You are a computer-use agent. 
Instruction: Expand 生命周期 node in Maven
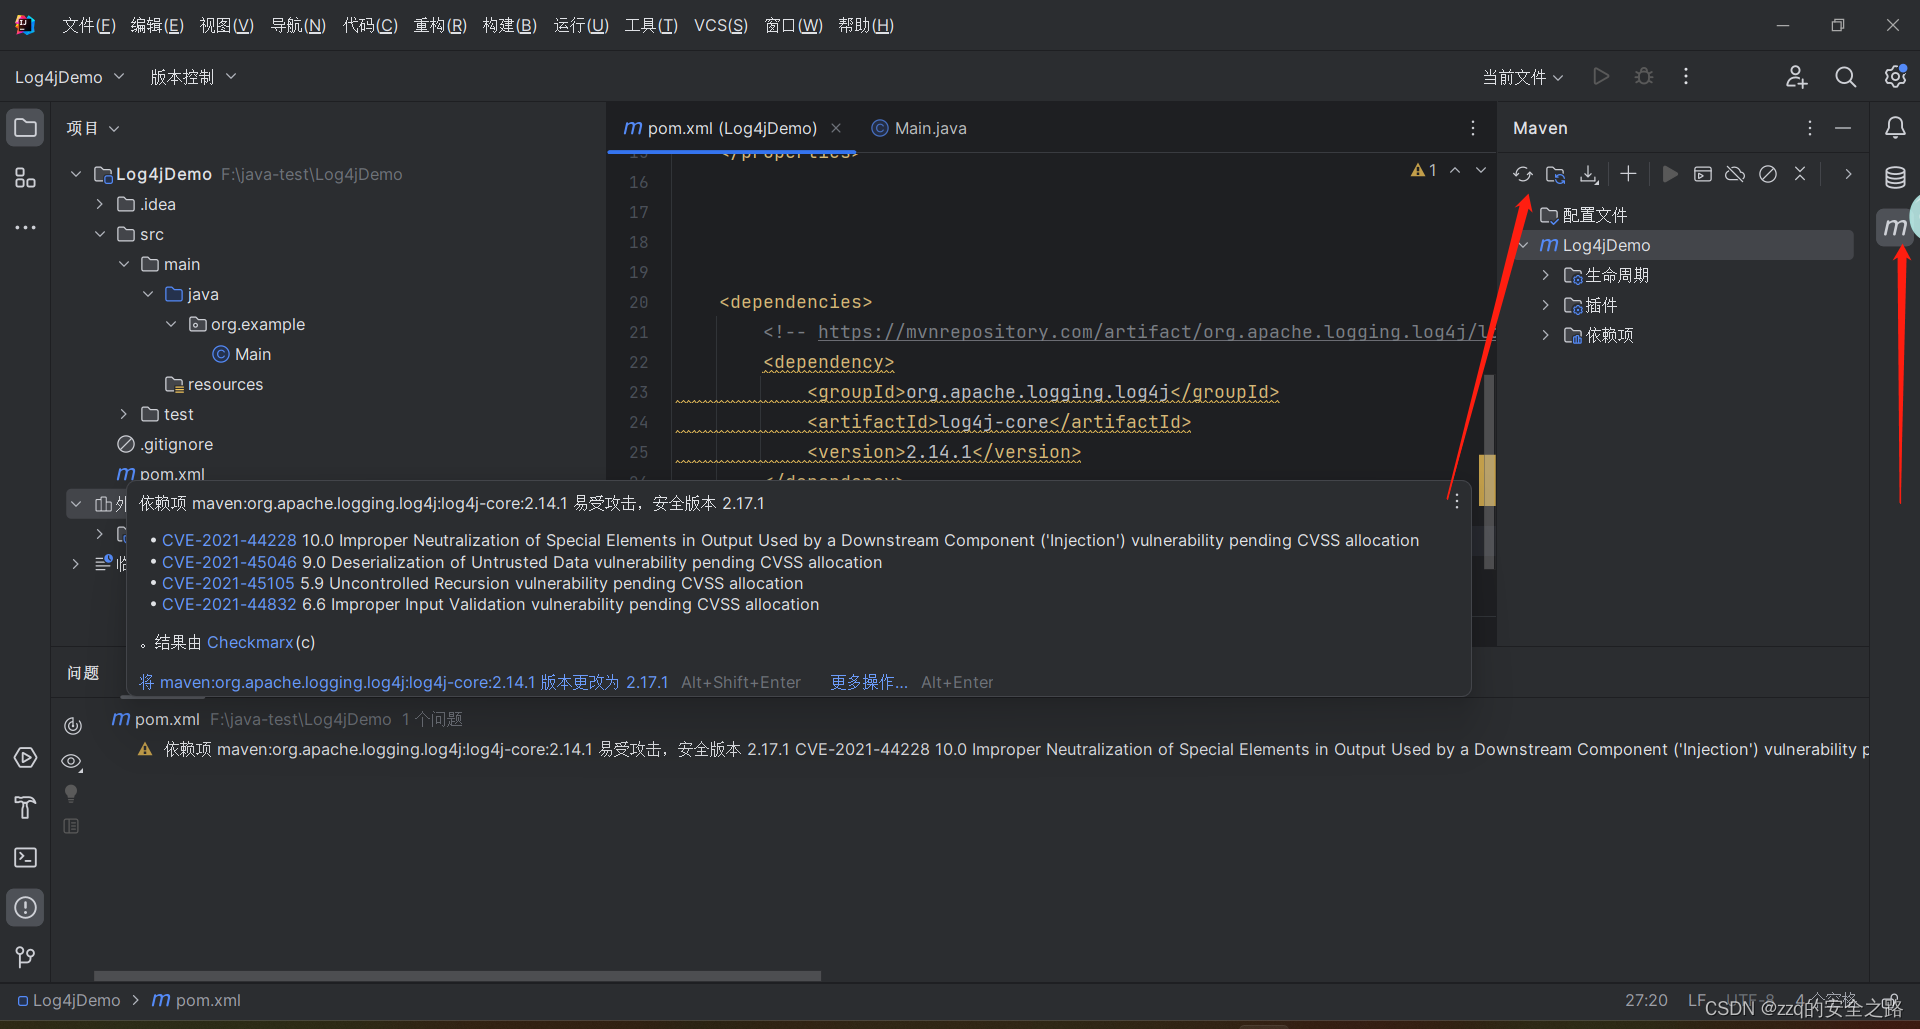(x=1546, y=275)
